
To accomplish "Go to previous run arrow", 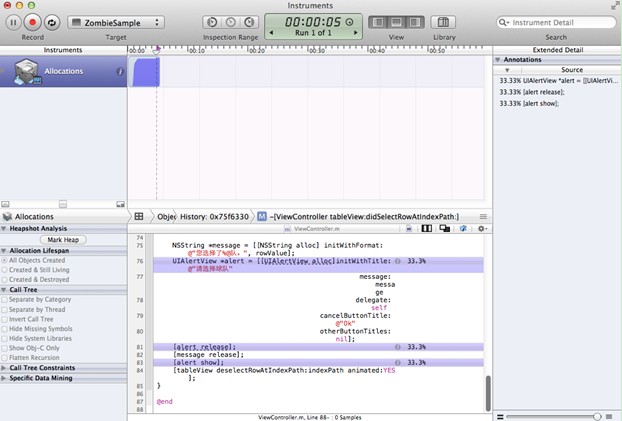I will coord(271,33).
